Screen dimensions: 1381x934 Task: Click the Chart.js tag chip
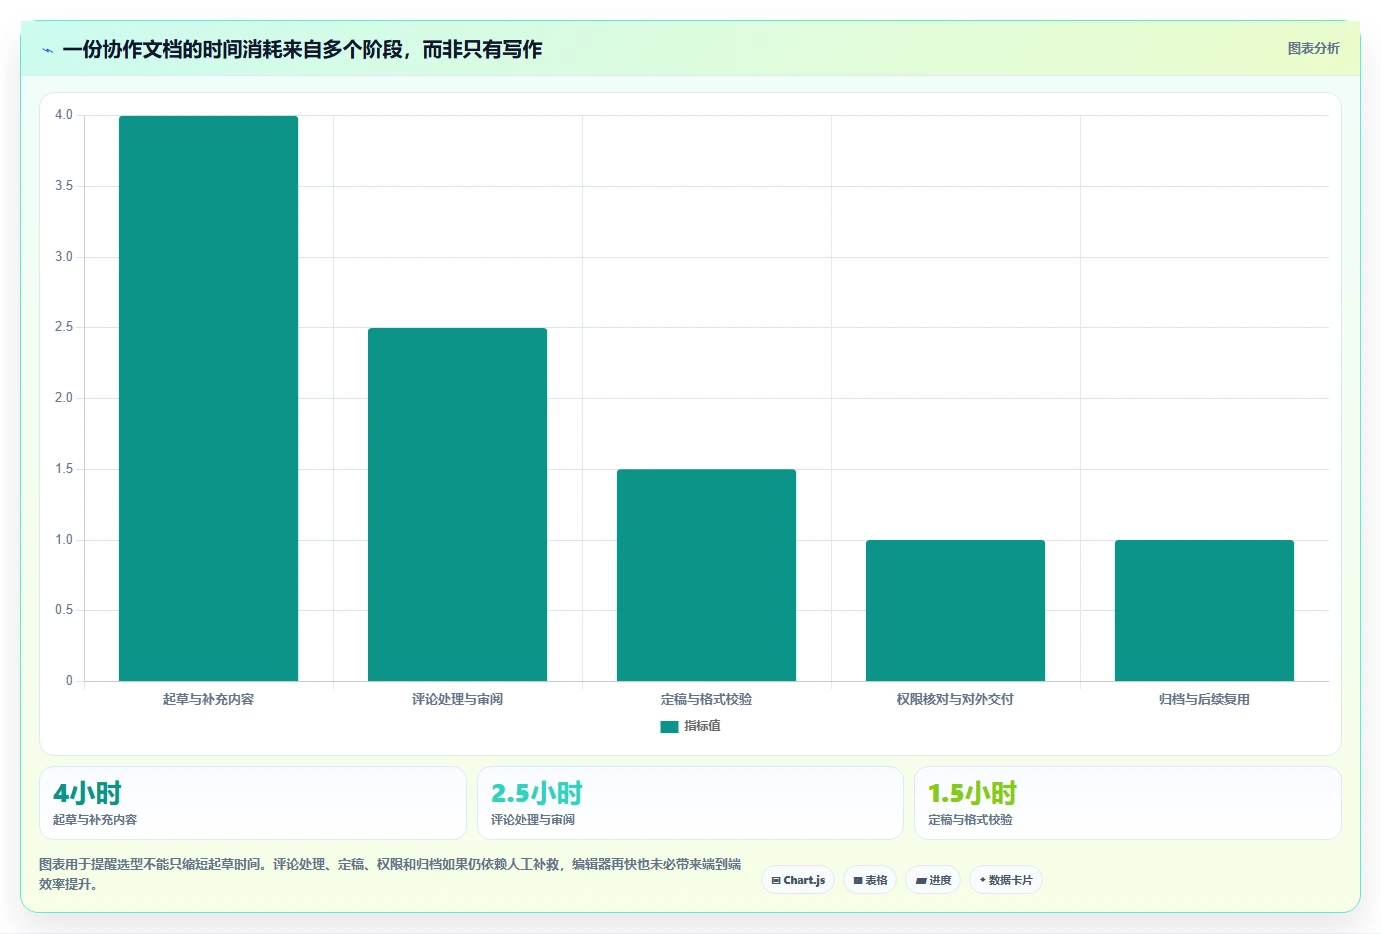coord(798,880)
